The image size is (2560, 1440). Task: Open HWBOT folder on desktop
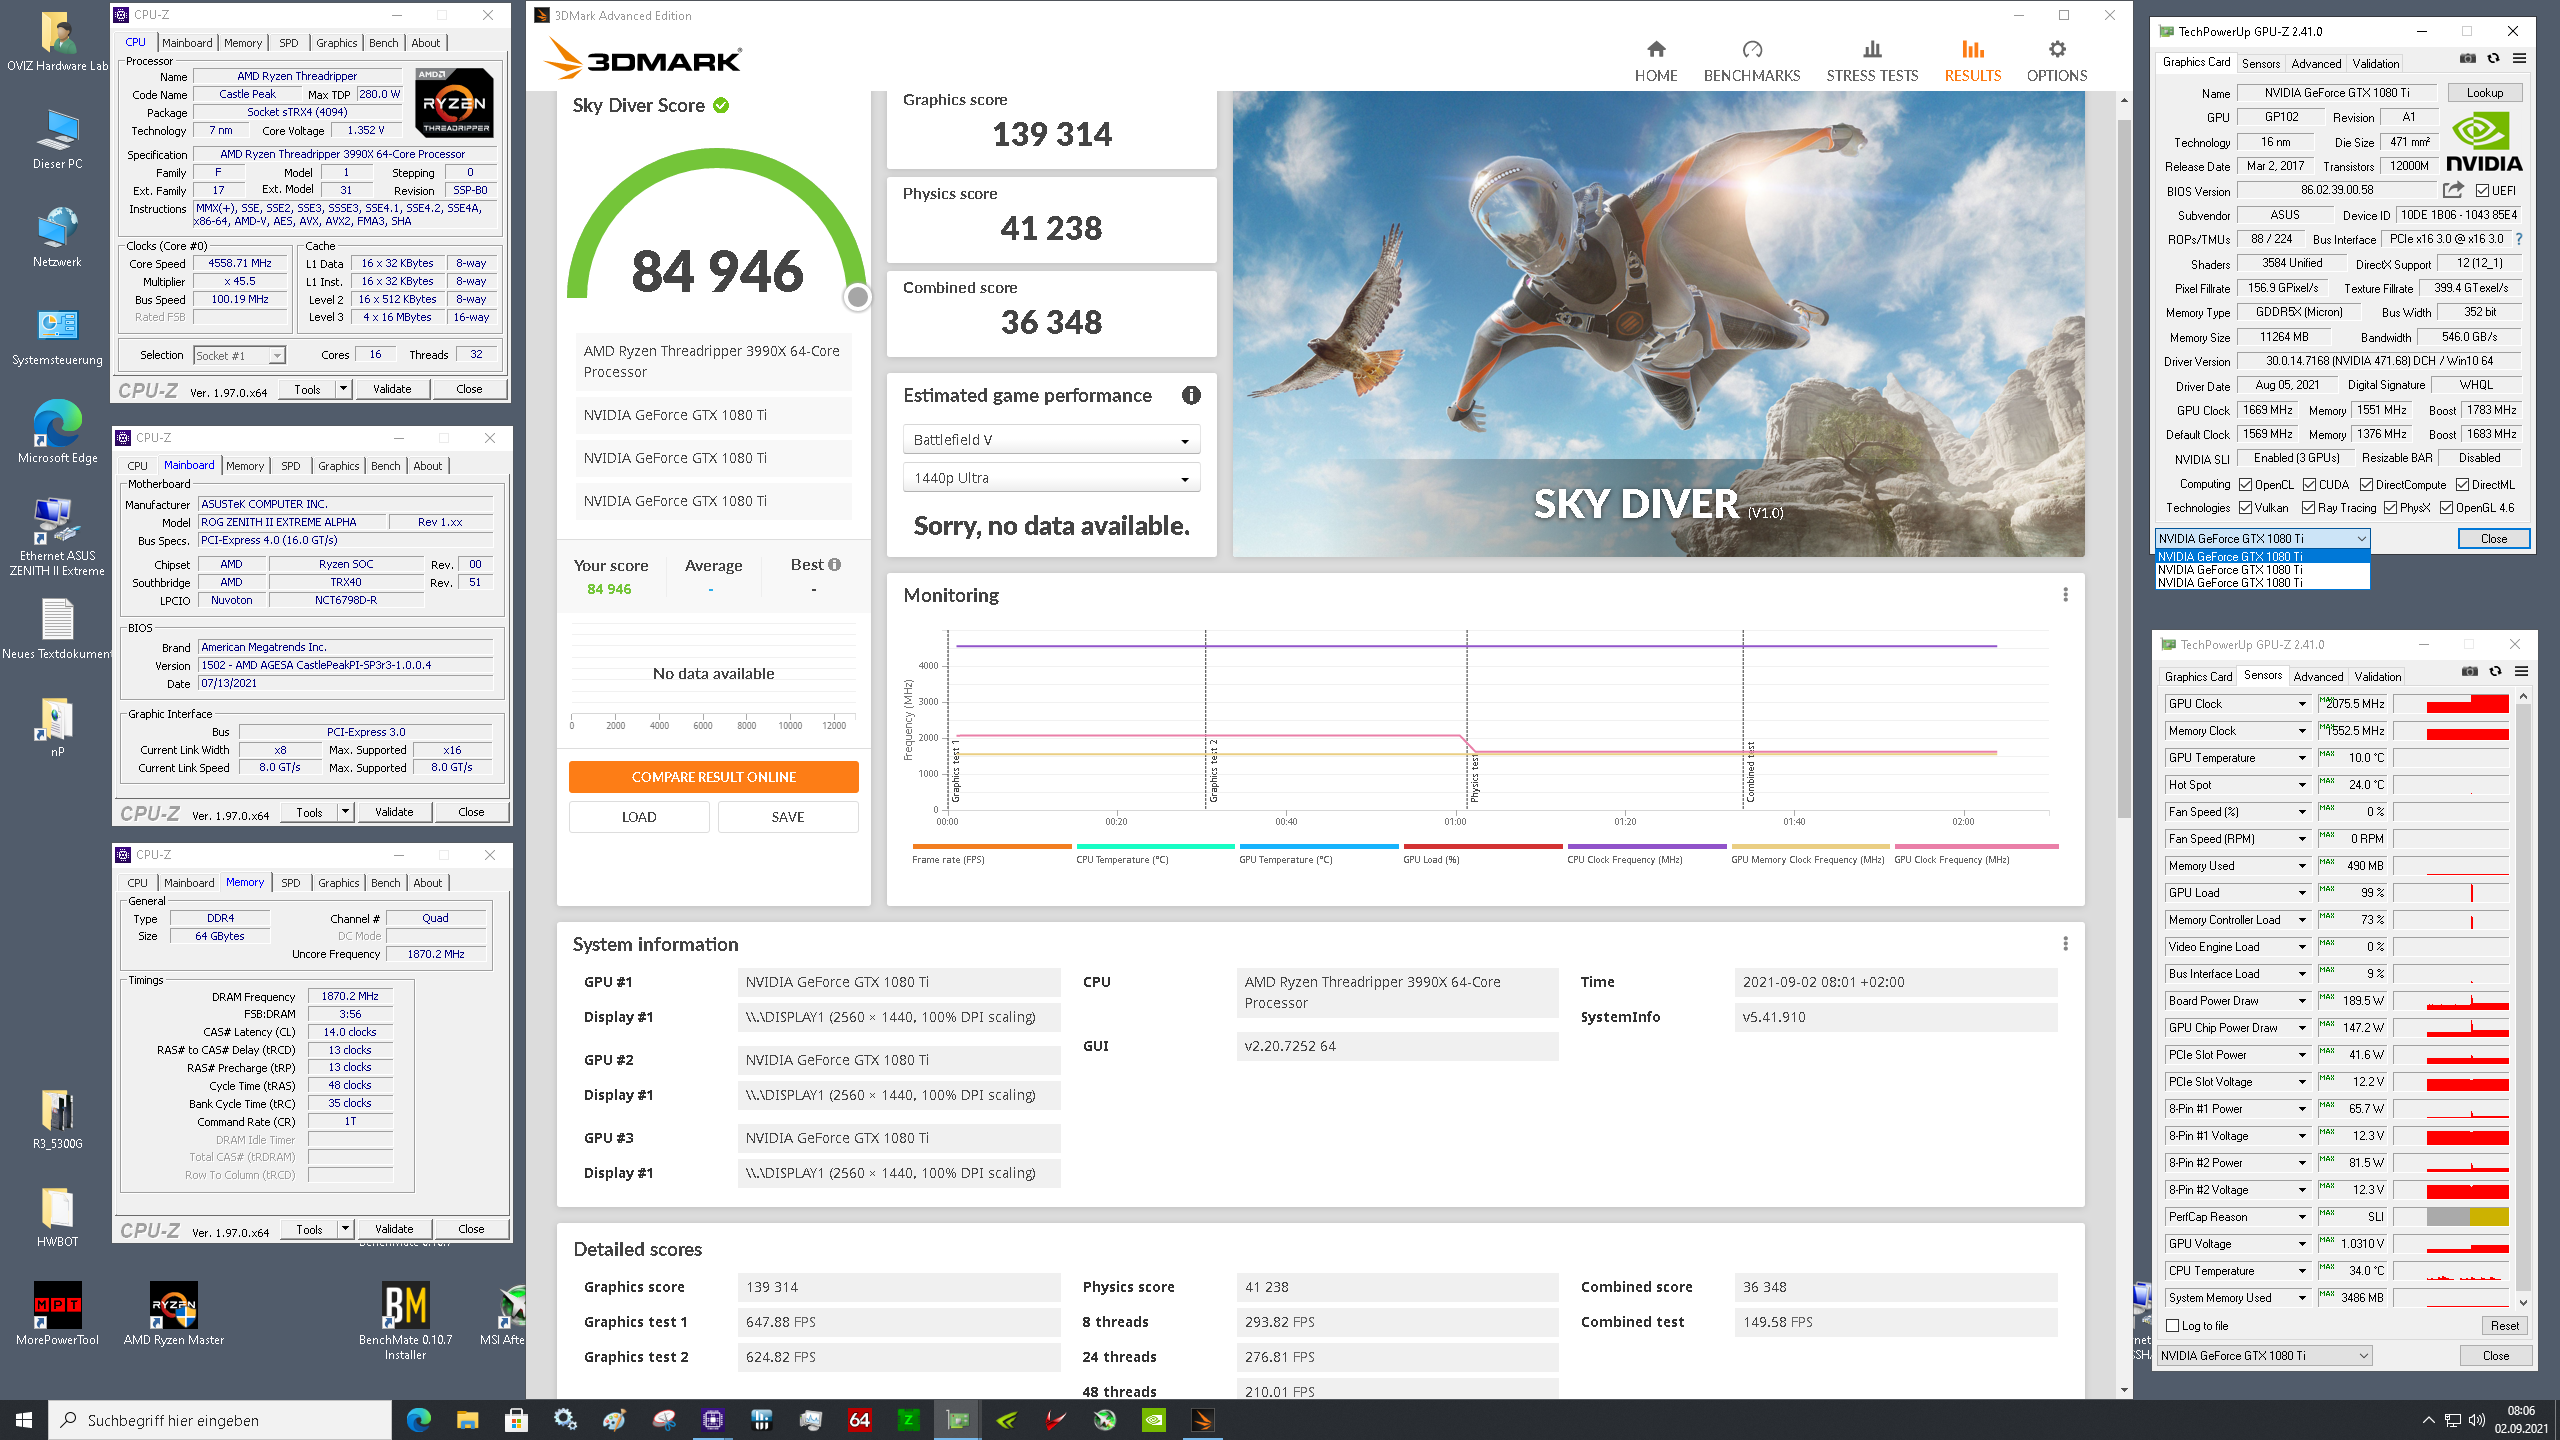click(x=57, y=1217)
